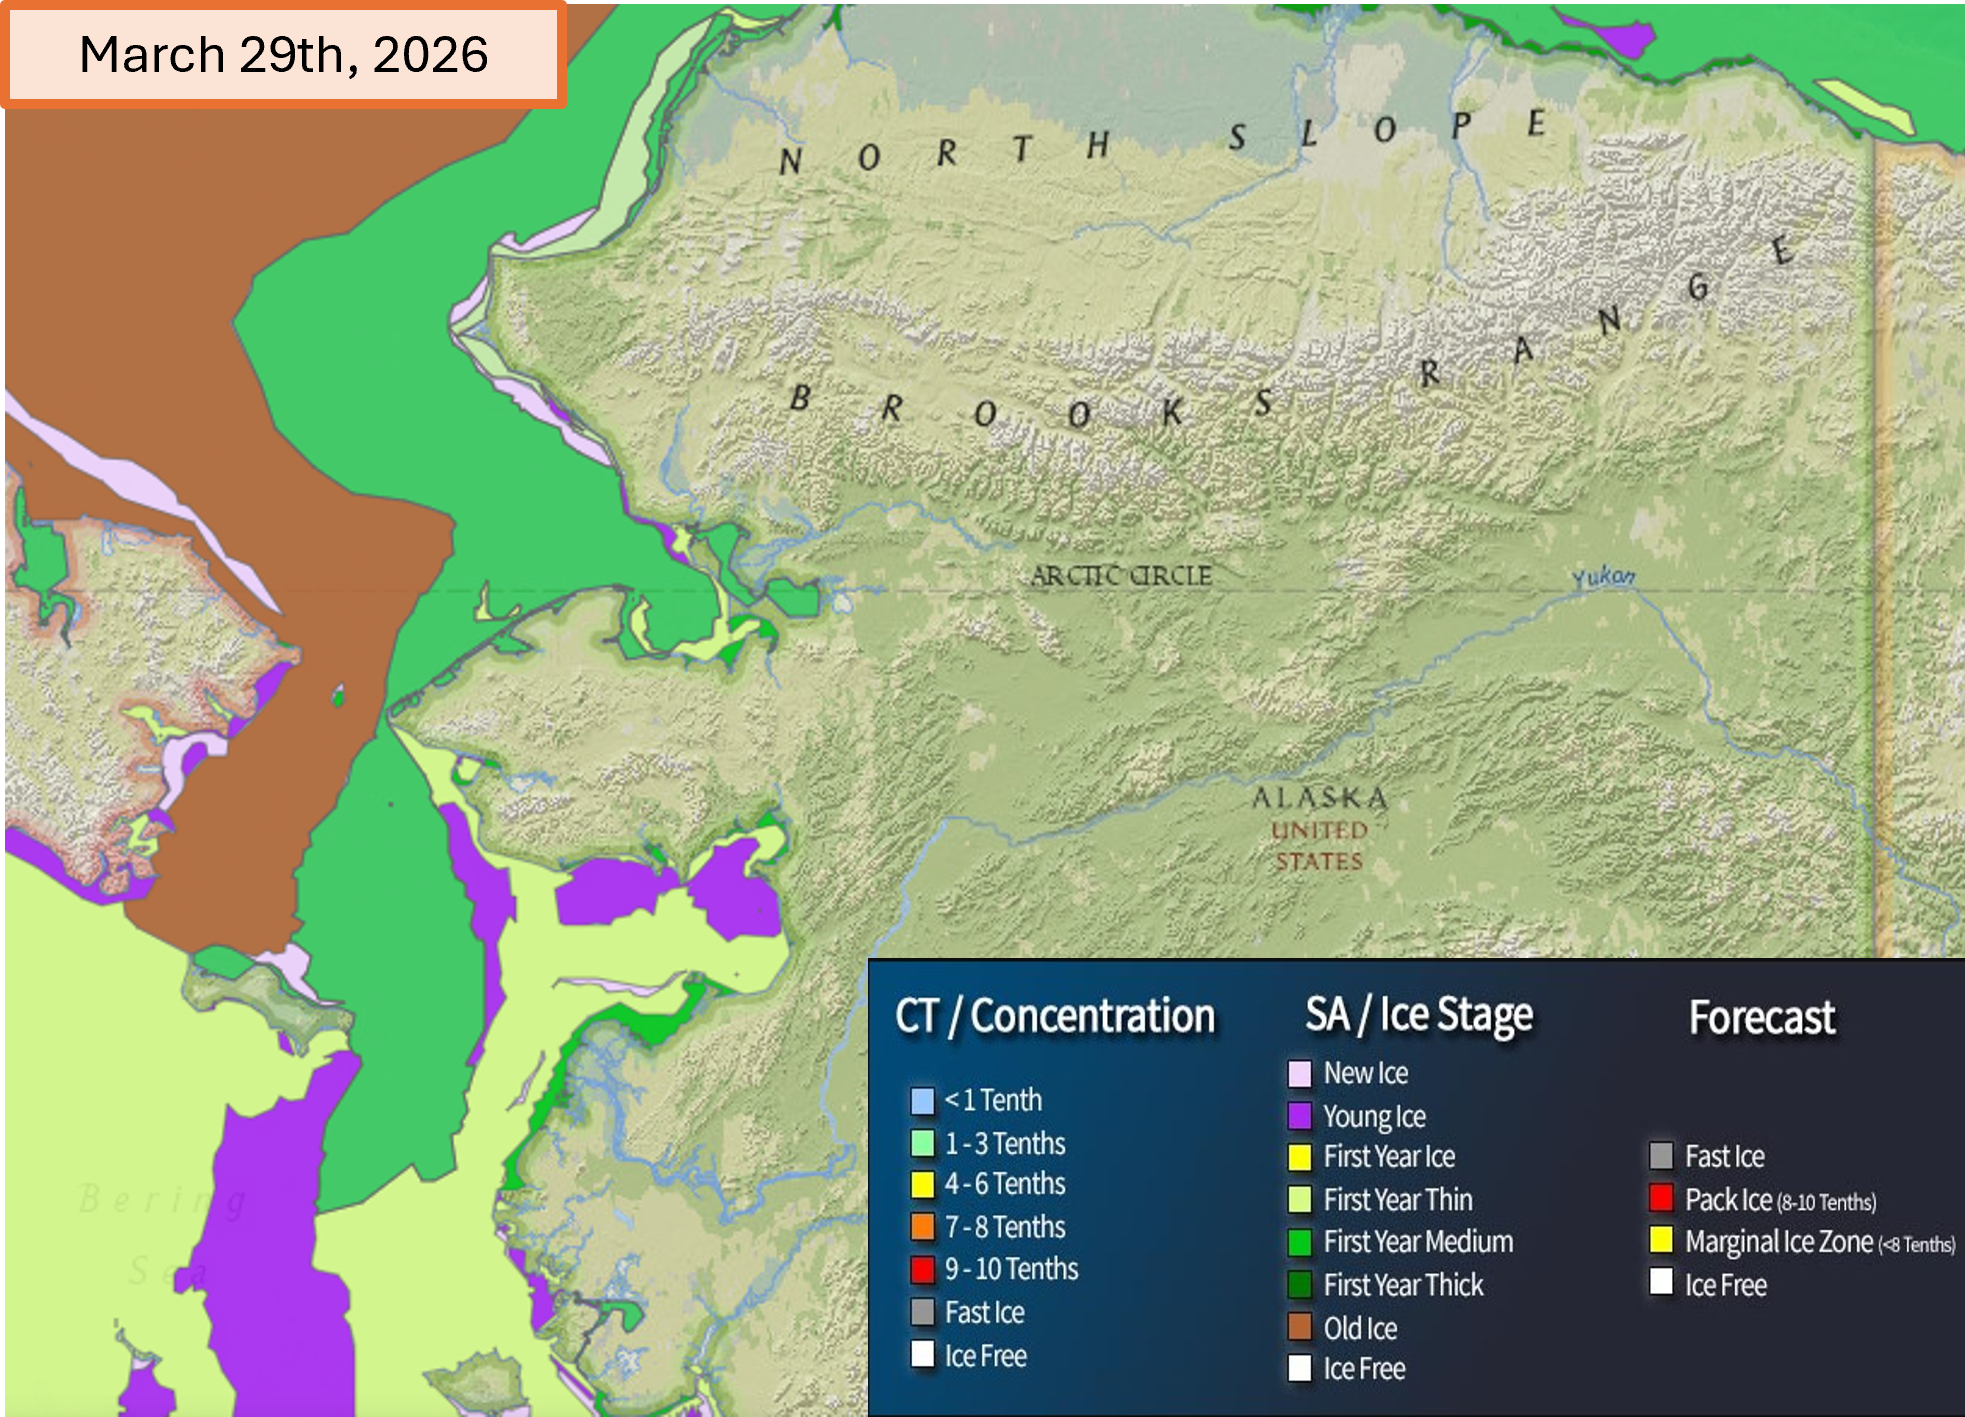Click the Yukon river label
1965x1417 pixels.
click(1603, 577)
